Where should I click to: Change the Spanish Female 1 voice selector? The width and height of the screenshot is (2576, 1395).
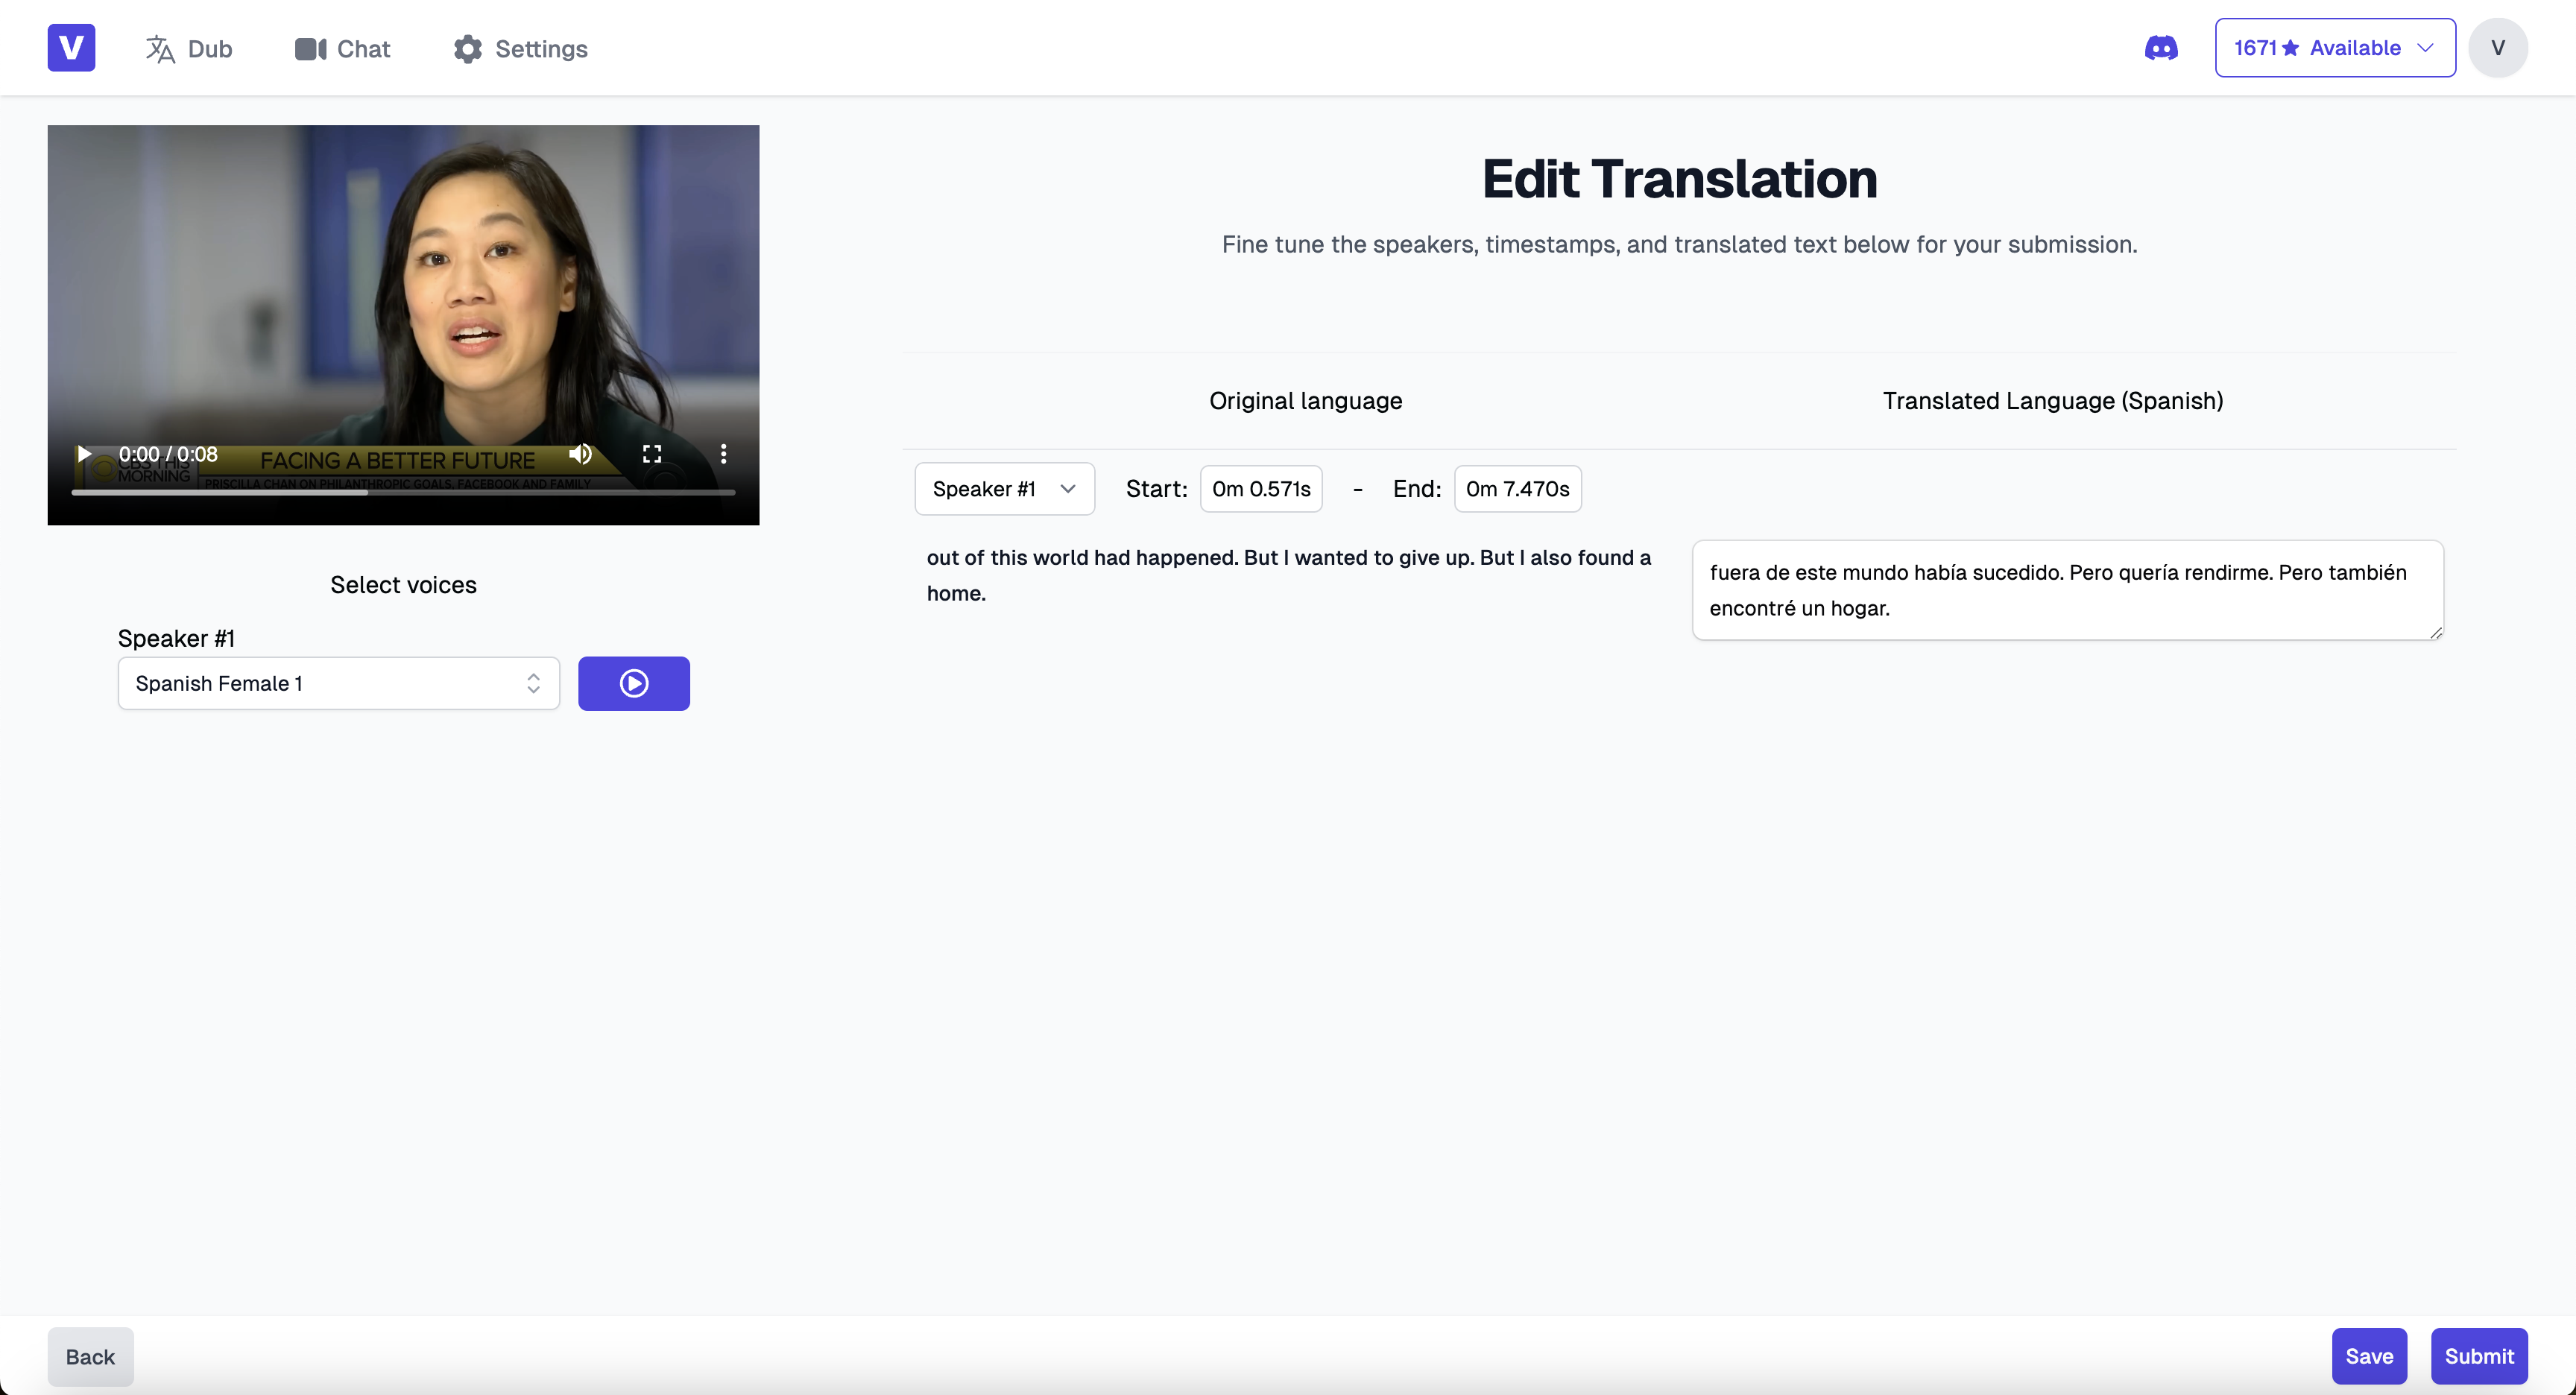coord(338,683)
